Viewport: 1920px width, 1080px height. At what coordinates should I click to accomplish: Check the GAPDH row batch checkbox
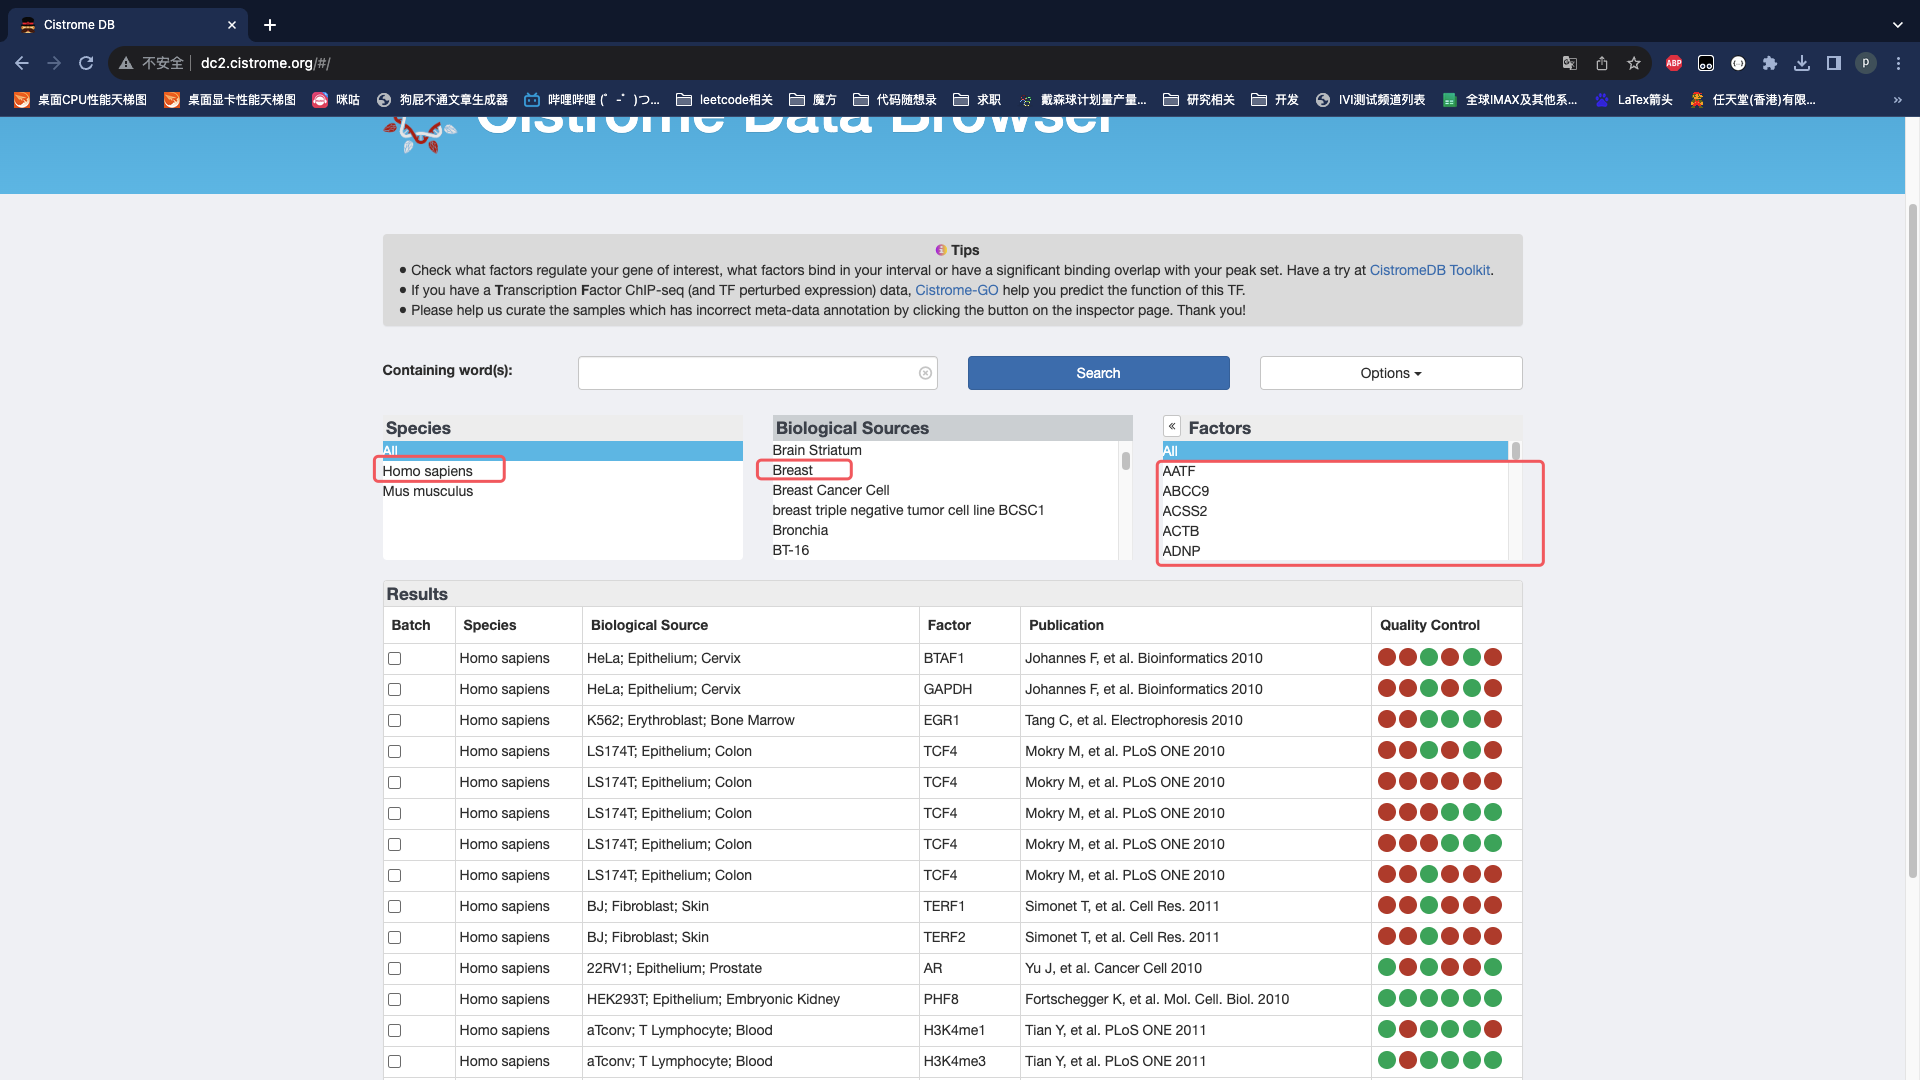[x=395, y=690]
